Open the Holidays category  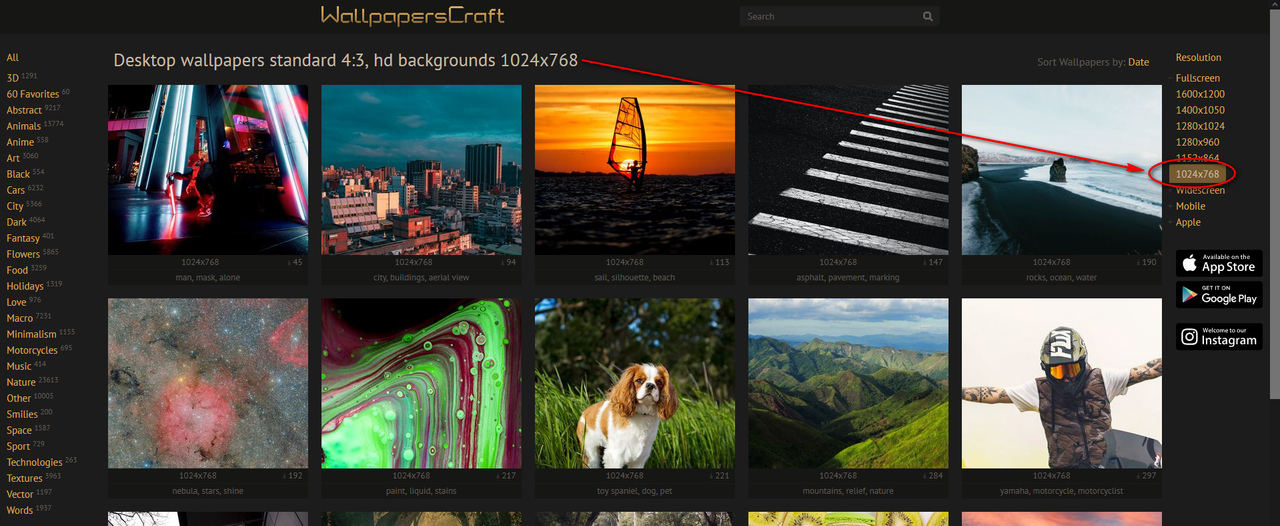25,286
